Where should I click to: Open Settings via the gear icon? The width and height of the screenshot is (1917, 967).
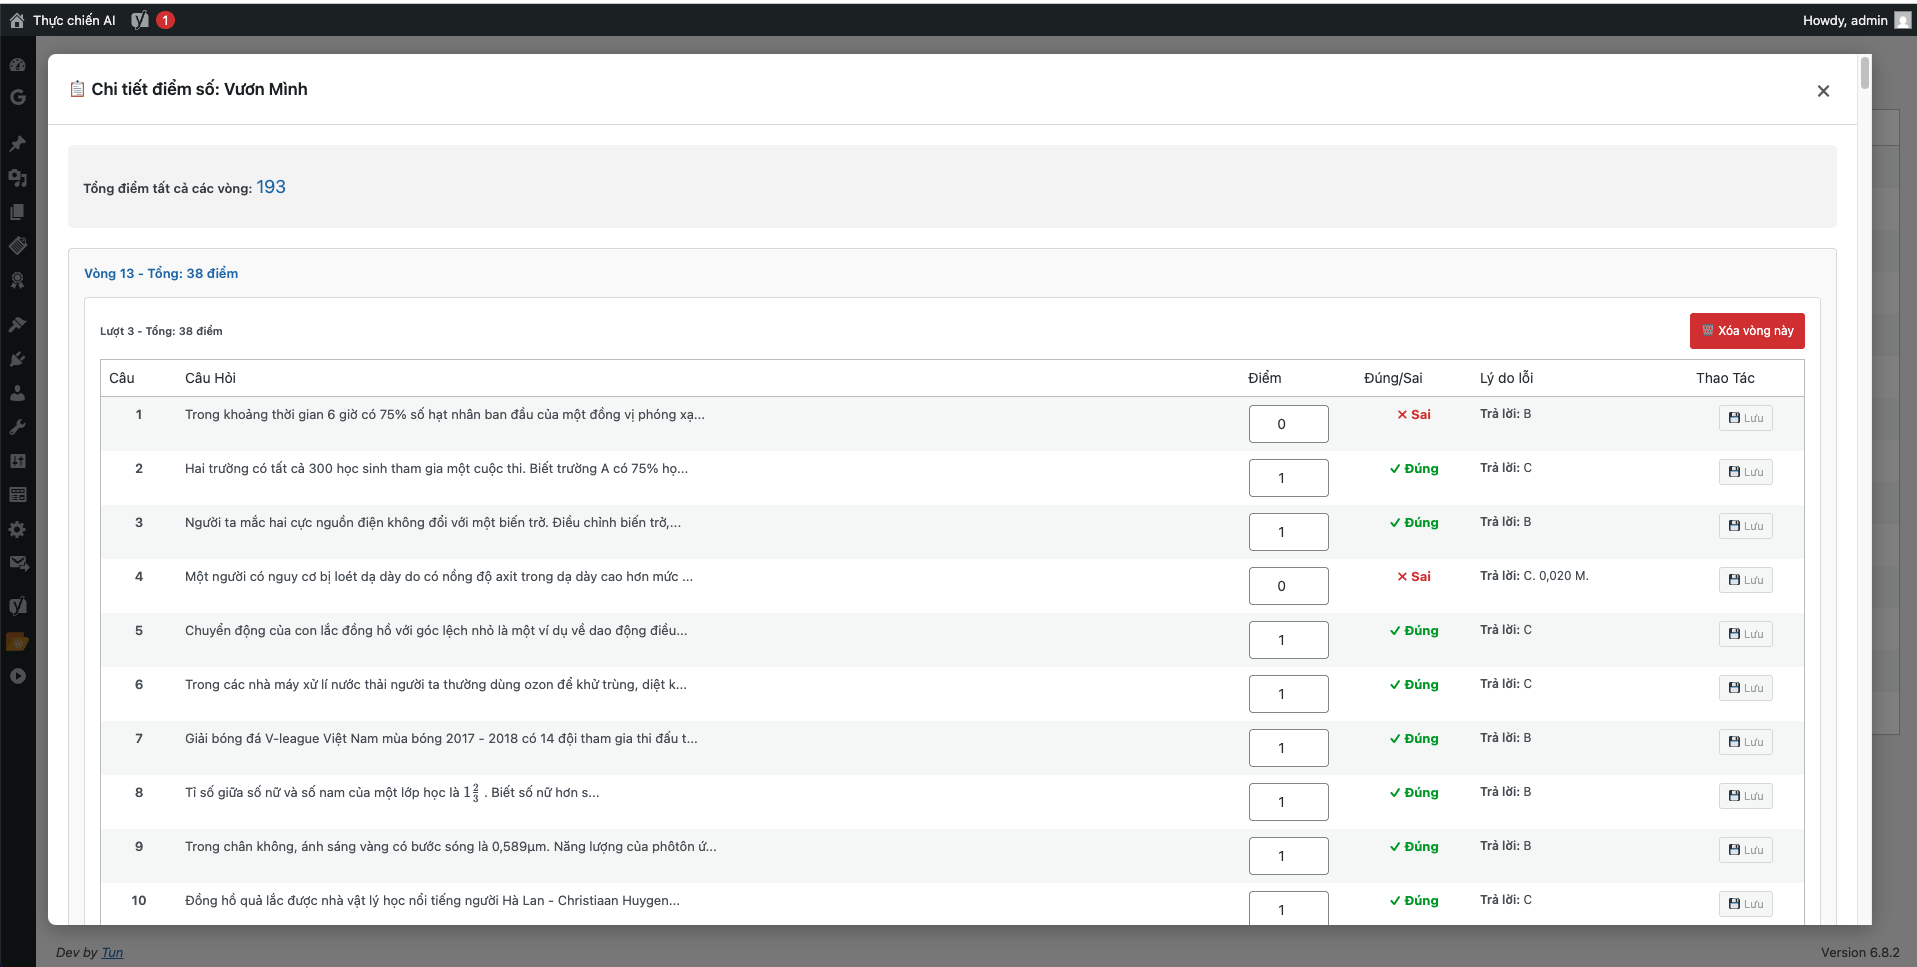pyautogui.click(x=17, y=529)
